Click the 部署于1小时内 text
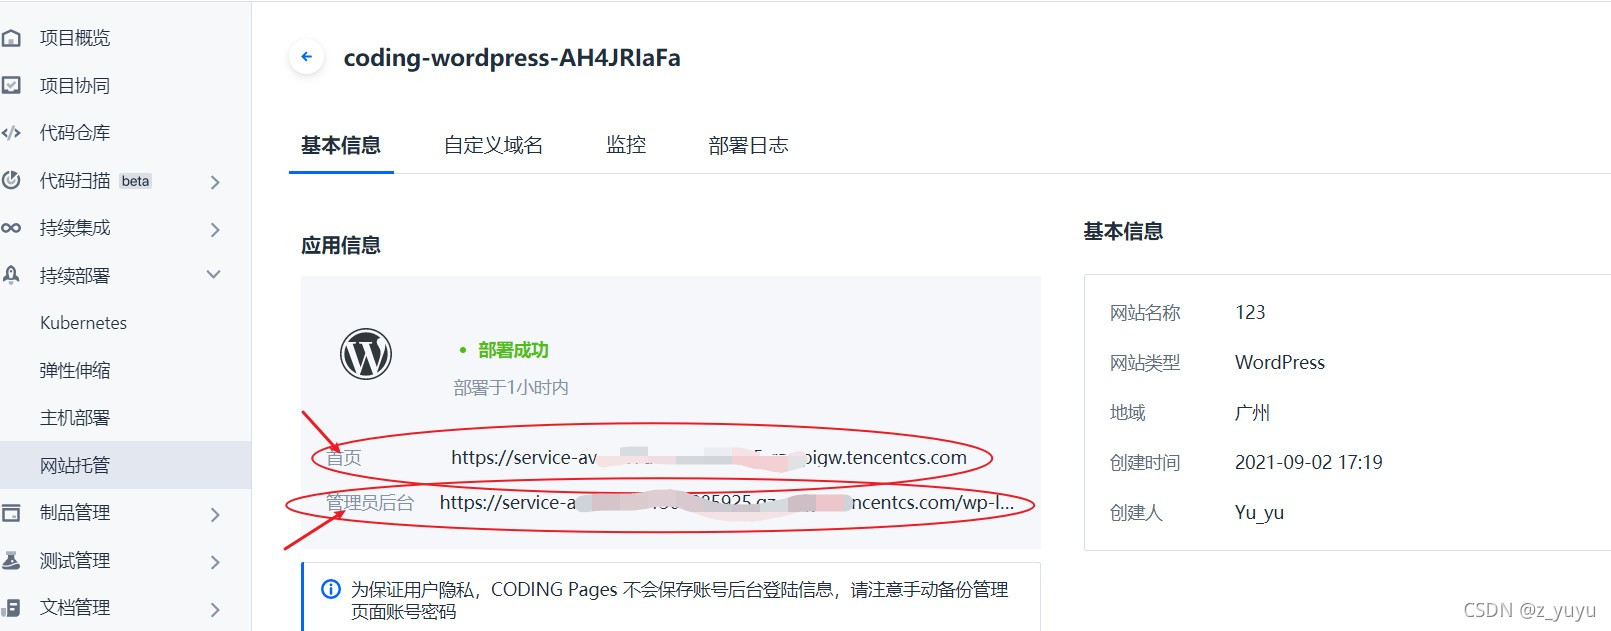 [511, 387]
